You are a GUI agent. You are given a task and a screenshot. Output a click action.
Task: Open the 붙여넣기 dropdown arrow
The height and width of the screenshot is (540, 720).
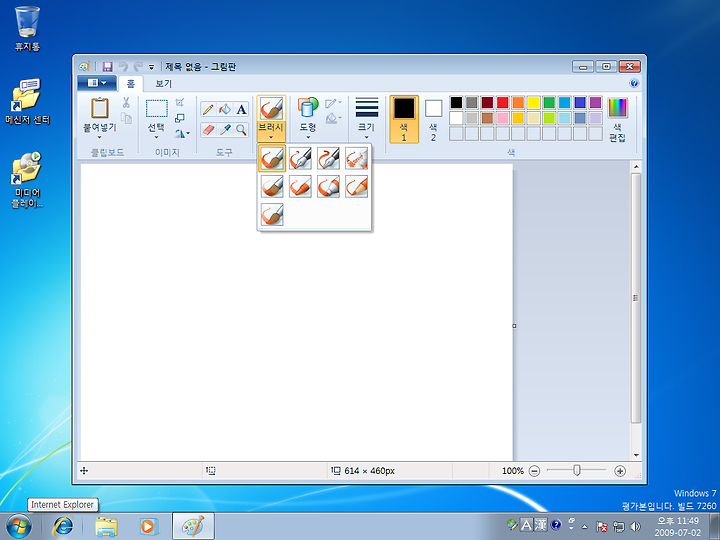100,137
